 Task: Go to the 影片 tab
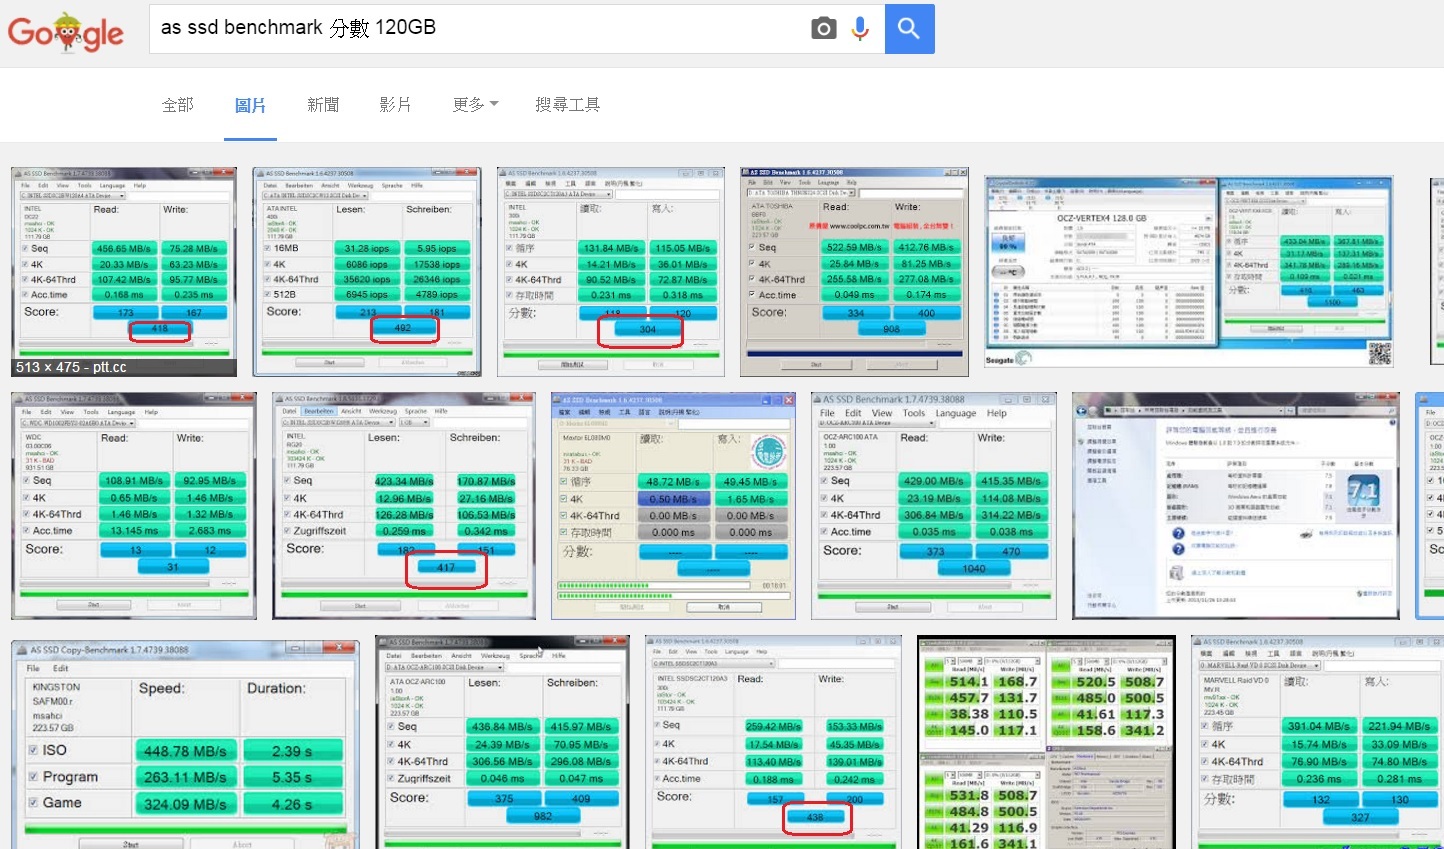tap(395, 105)
